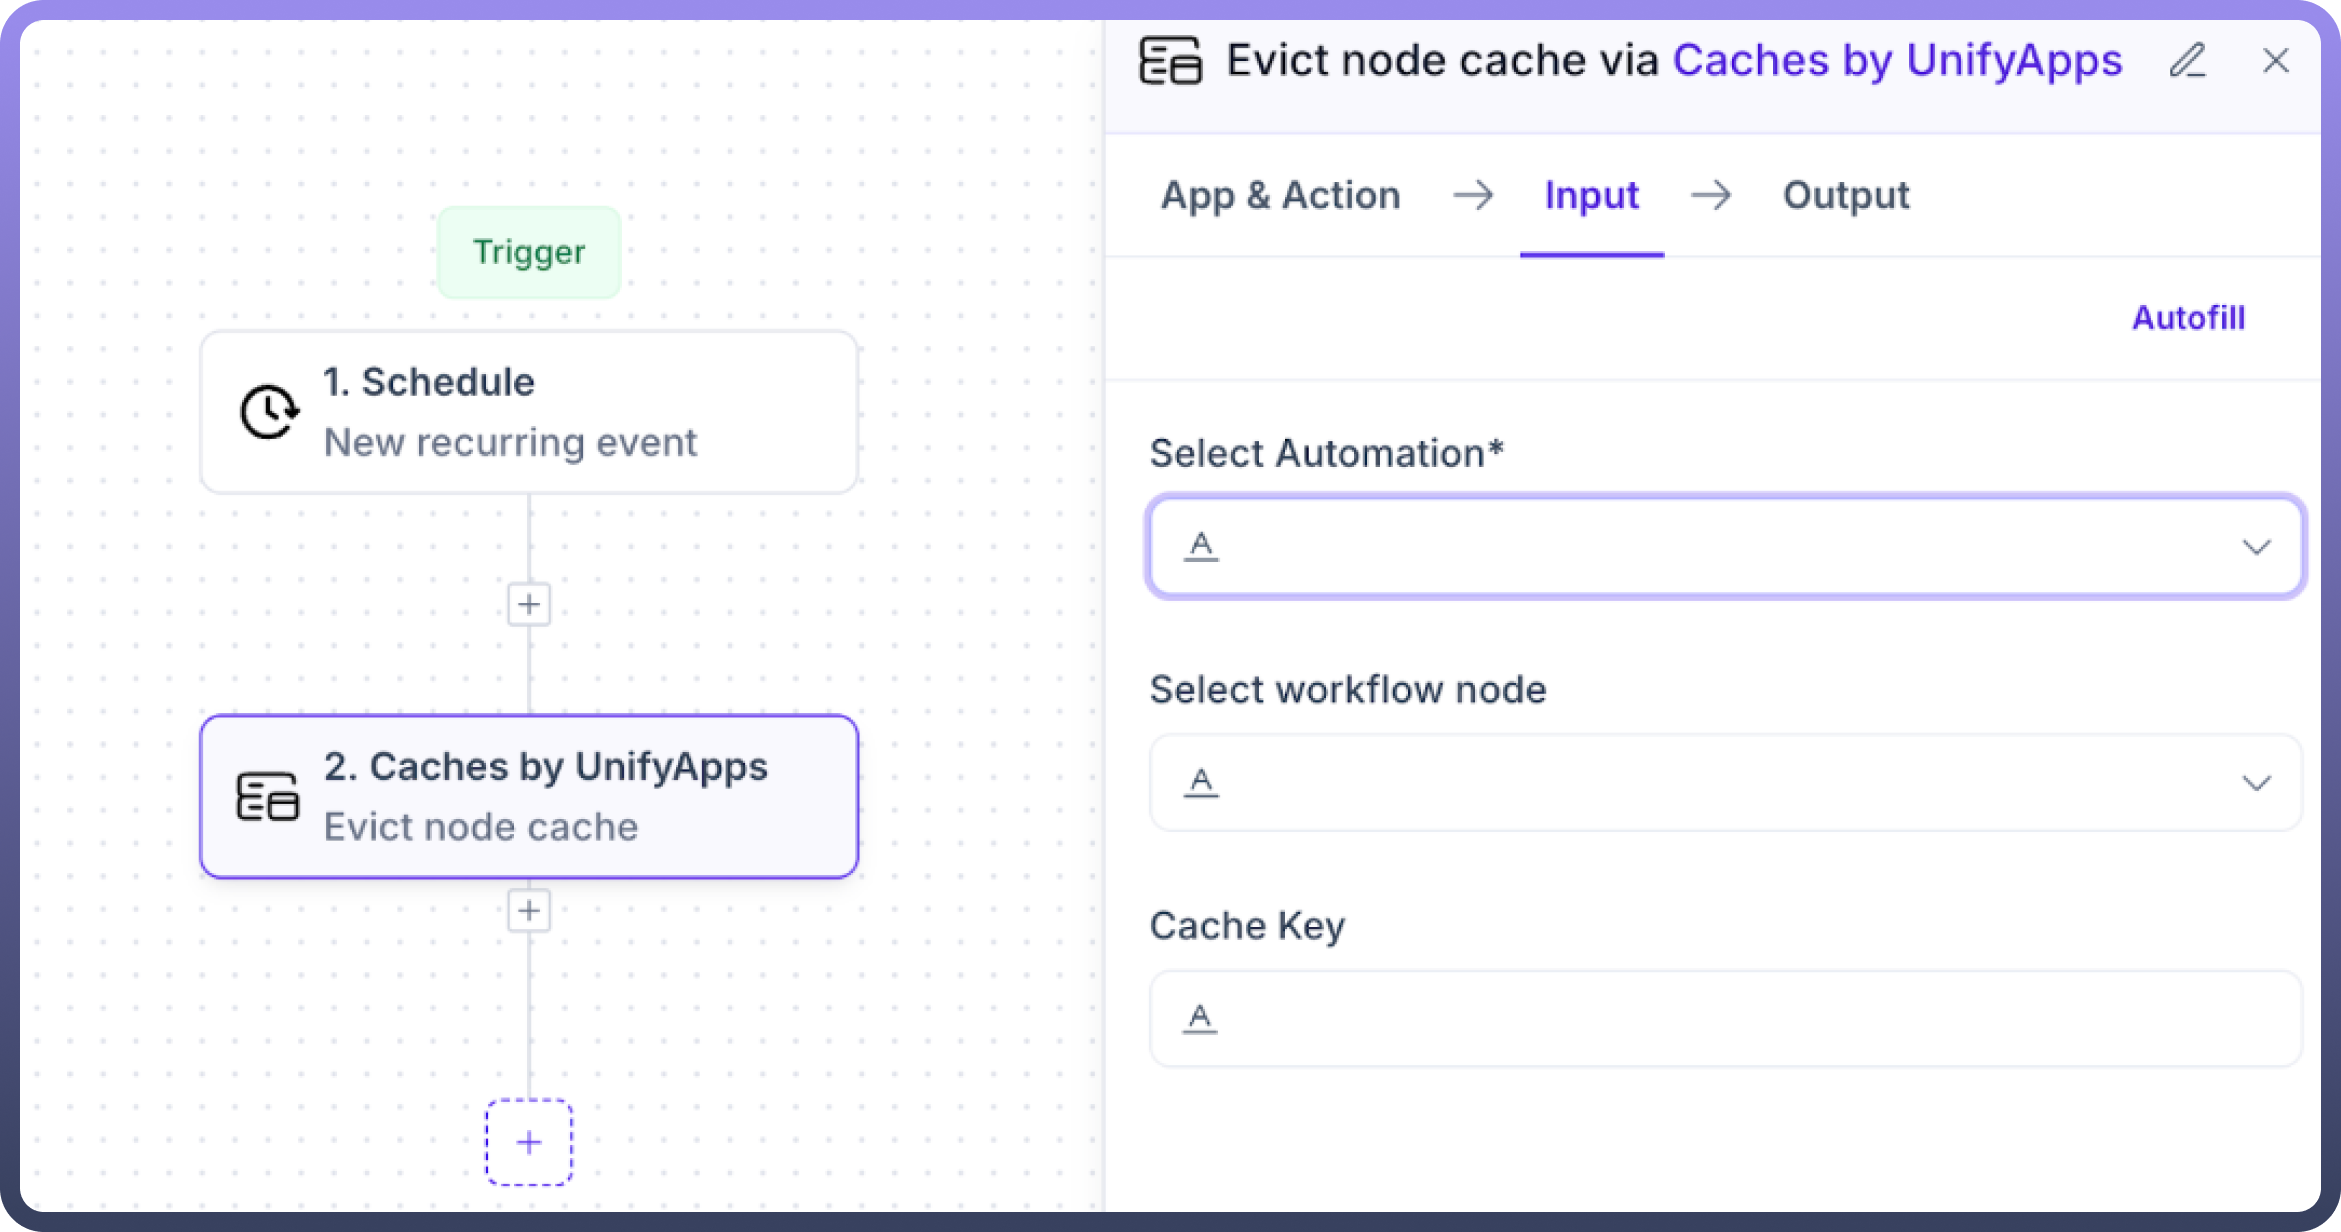Screen dimensions: 2341x1232
Task: Click plus button directly below Caches node
Action: [529, 911]
